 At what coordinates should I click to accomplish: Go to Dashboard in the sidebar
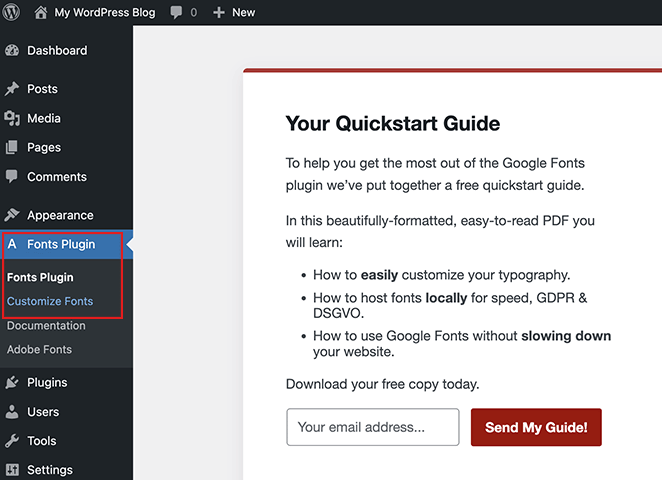click(57, 51)
